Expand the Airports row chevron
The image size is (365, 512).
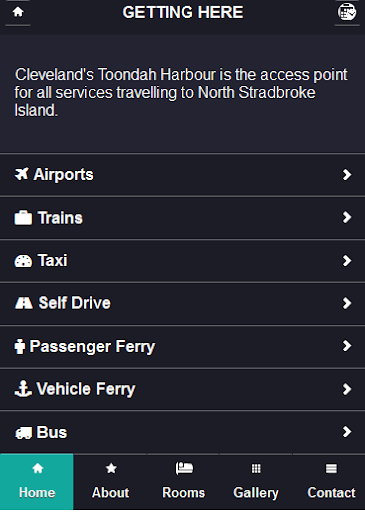(x=347, y=174)
